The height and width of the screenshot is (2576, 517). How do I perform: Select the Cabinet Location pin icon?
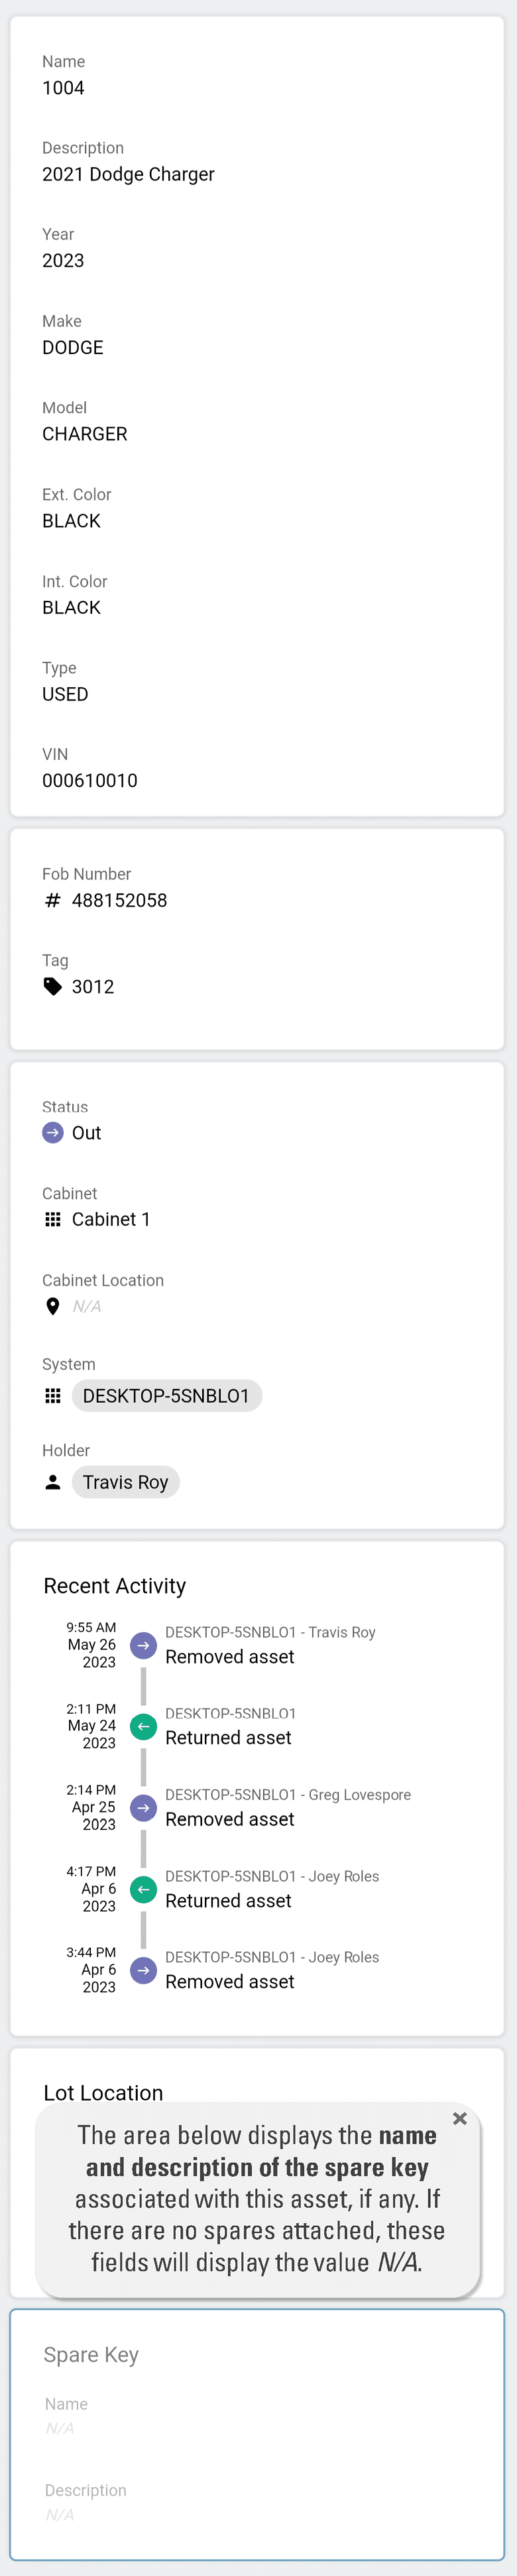pyautogui.click(x=52, y=1306)
